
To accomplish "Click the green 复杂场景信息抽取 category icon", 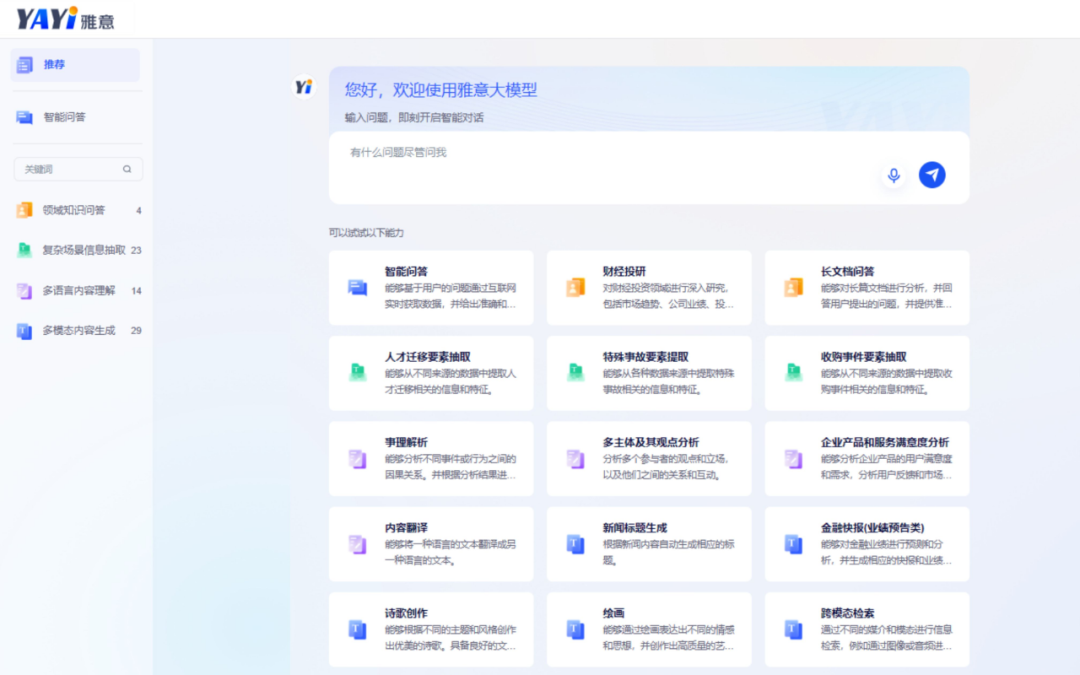I will (x=24, y=250).
